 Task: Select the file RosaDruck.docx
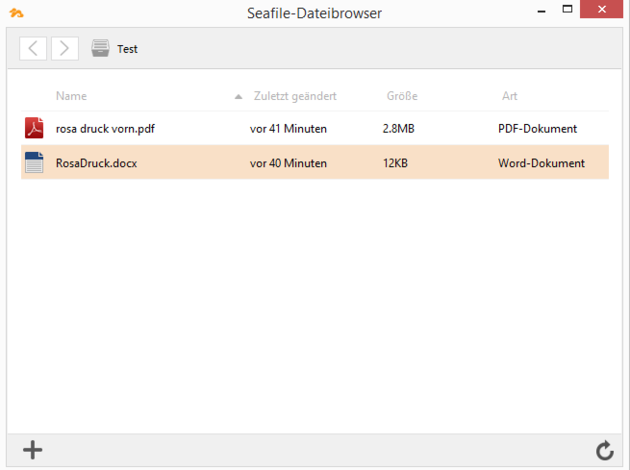click(x=96, y=163)
